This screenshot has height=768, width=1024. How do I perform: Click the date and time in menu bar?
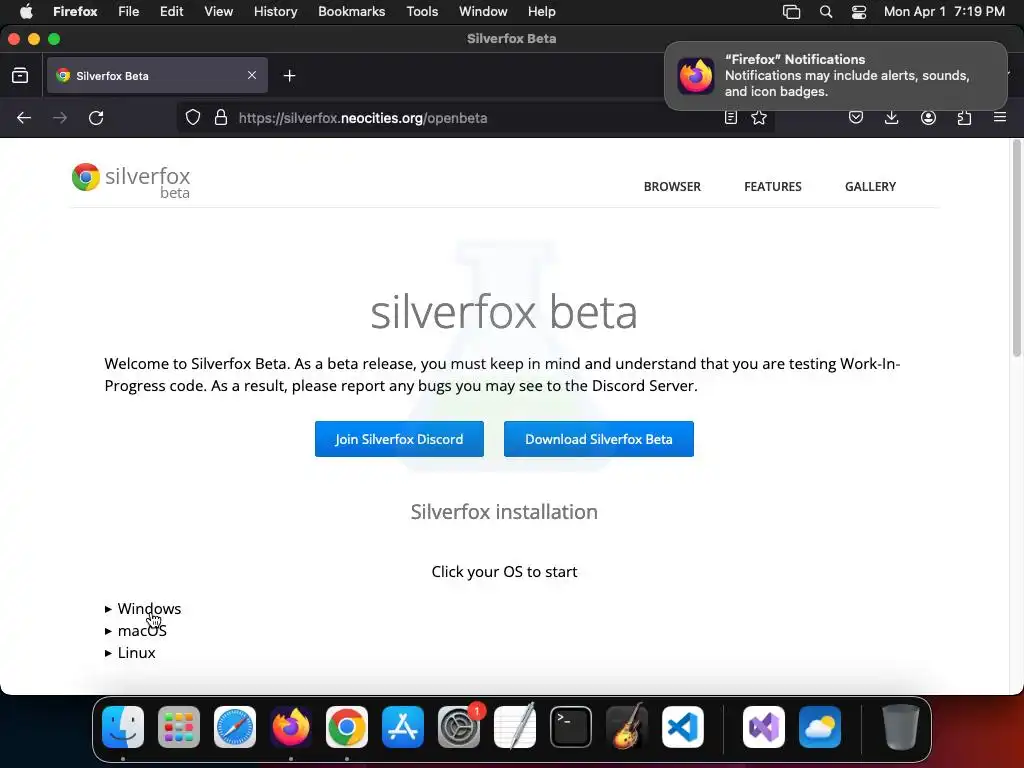pos(944,12)
